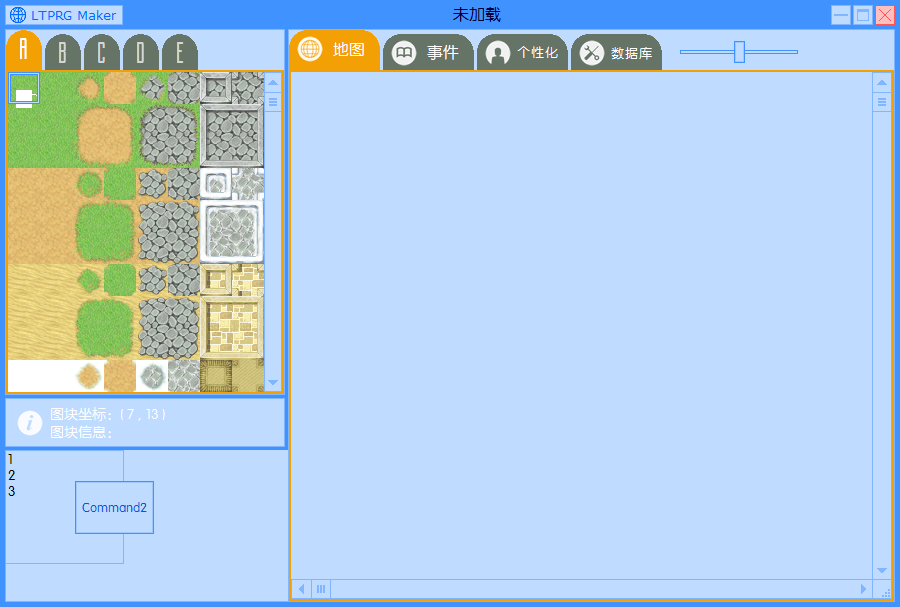Select tileset tab A
Image resolution: width=900 pixels, height=607 pixels.
tap(24, 50)
